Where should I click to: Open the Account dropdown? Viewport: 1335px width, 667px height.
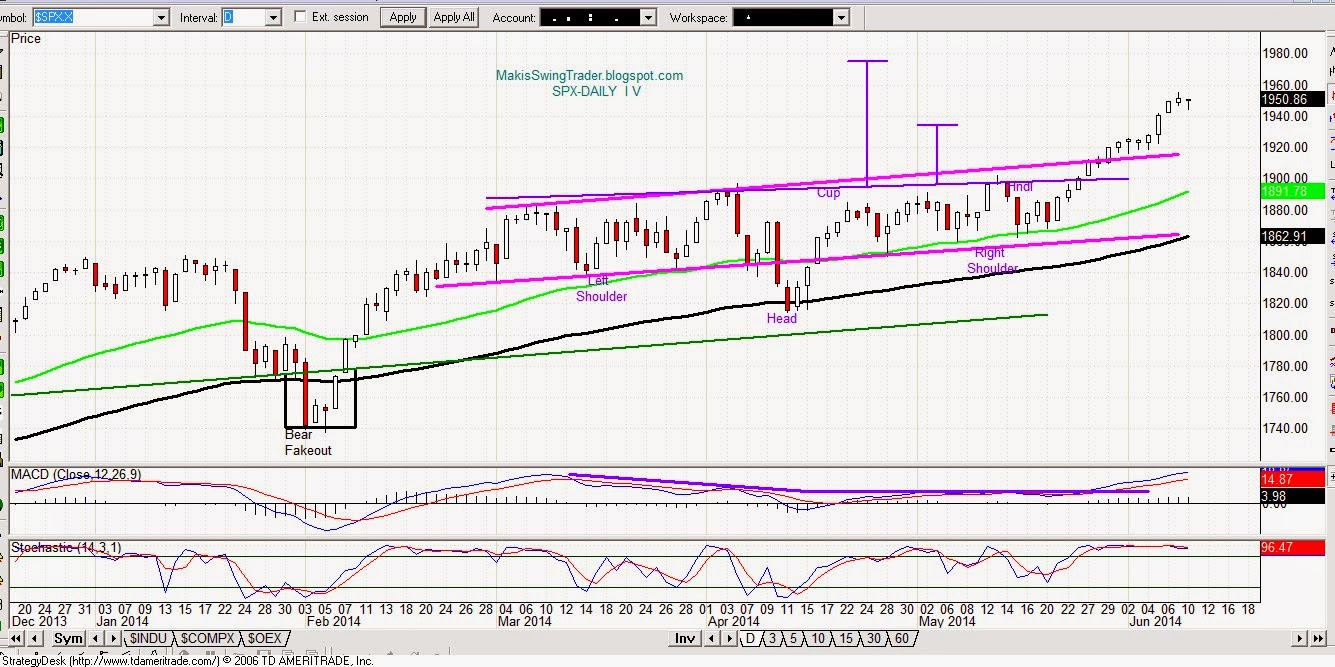647,17
